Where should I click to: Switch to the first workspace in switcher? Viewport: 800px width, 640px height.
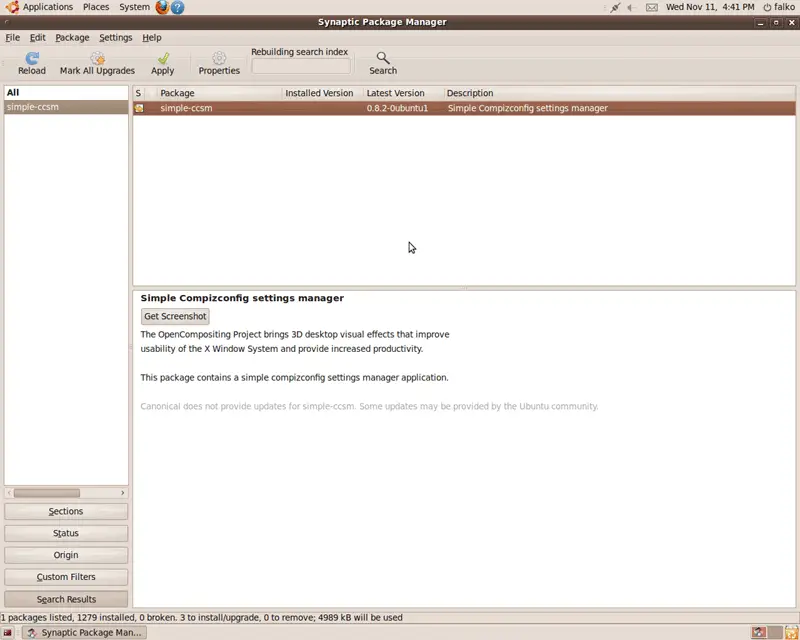pos(759,633)
